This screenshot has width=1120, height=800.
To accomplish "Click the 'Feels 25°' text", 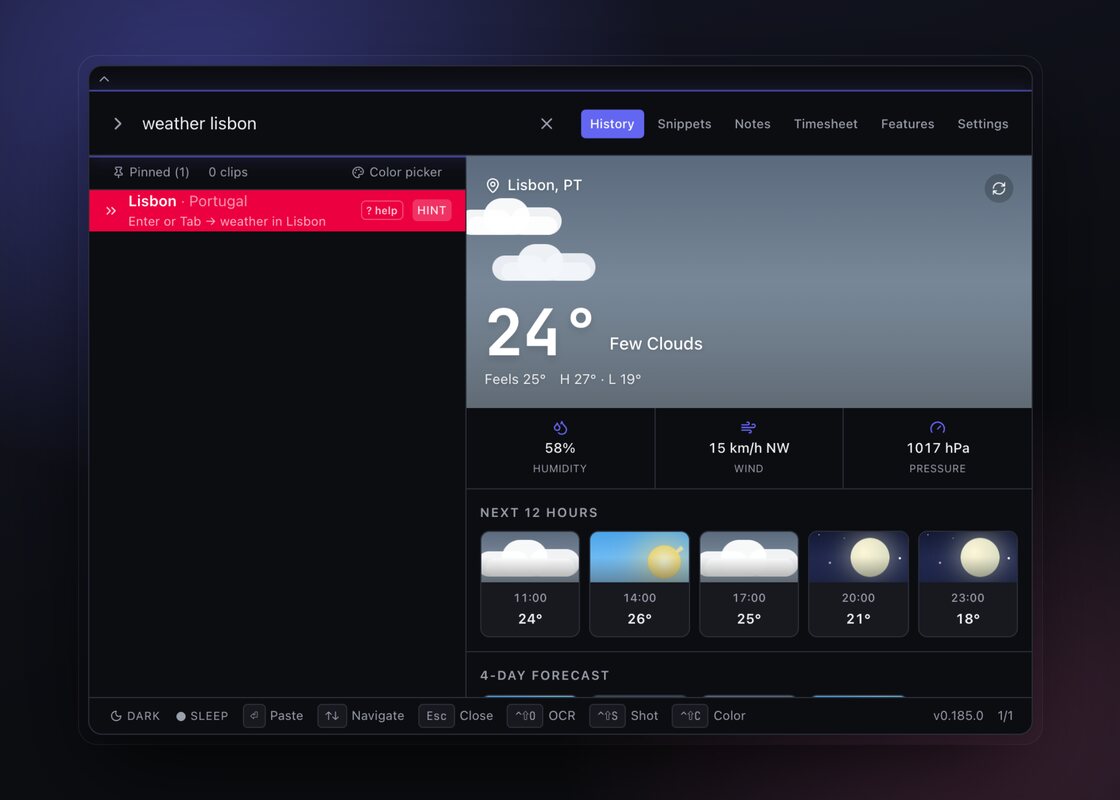I will pos(515,379).
